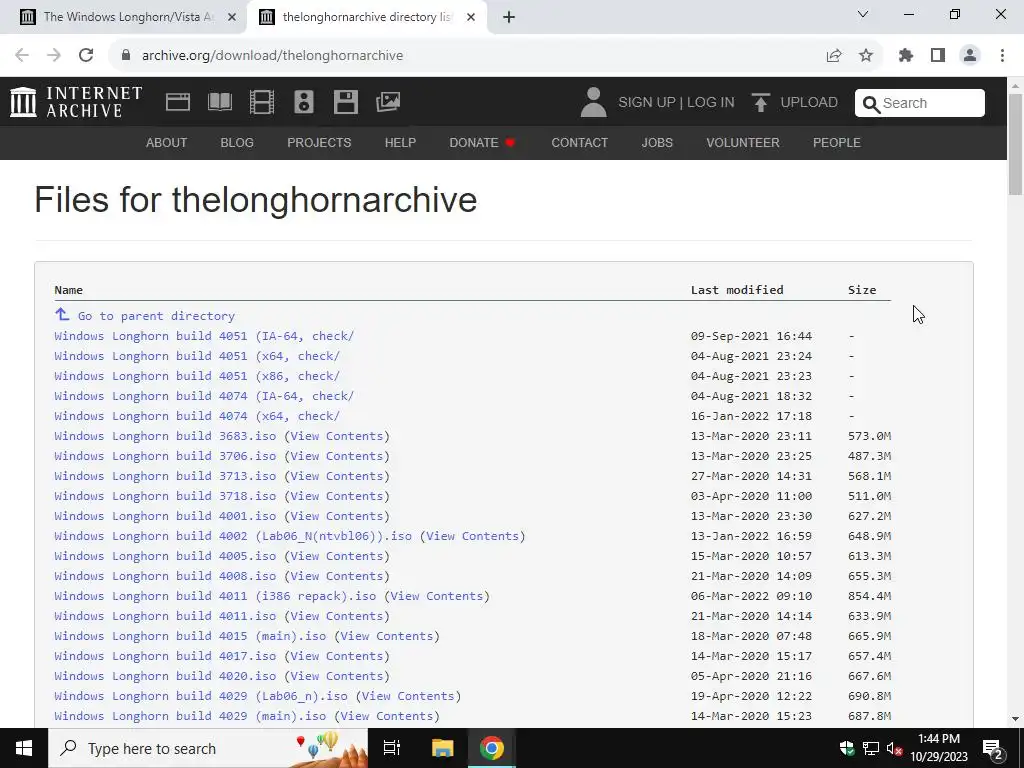Download Windows Longhorn build 4020.iso
The width and height of the screenshot is (1024, 768).
[165, 676]
